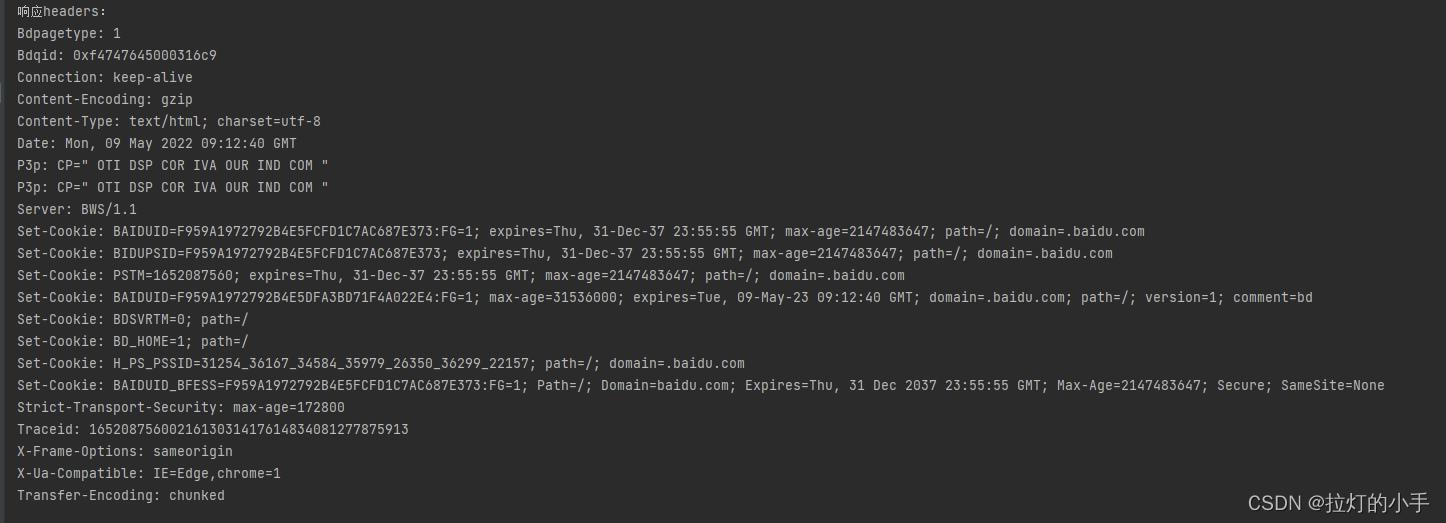Select the Transfer-Encoding chunked line
The height and width of the screenshot is (523, 1446).
120,496
